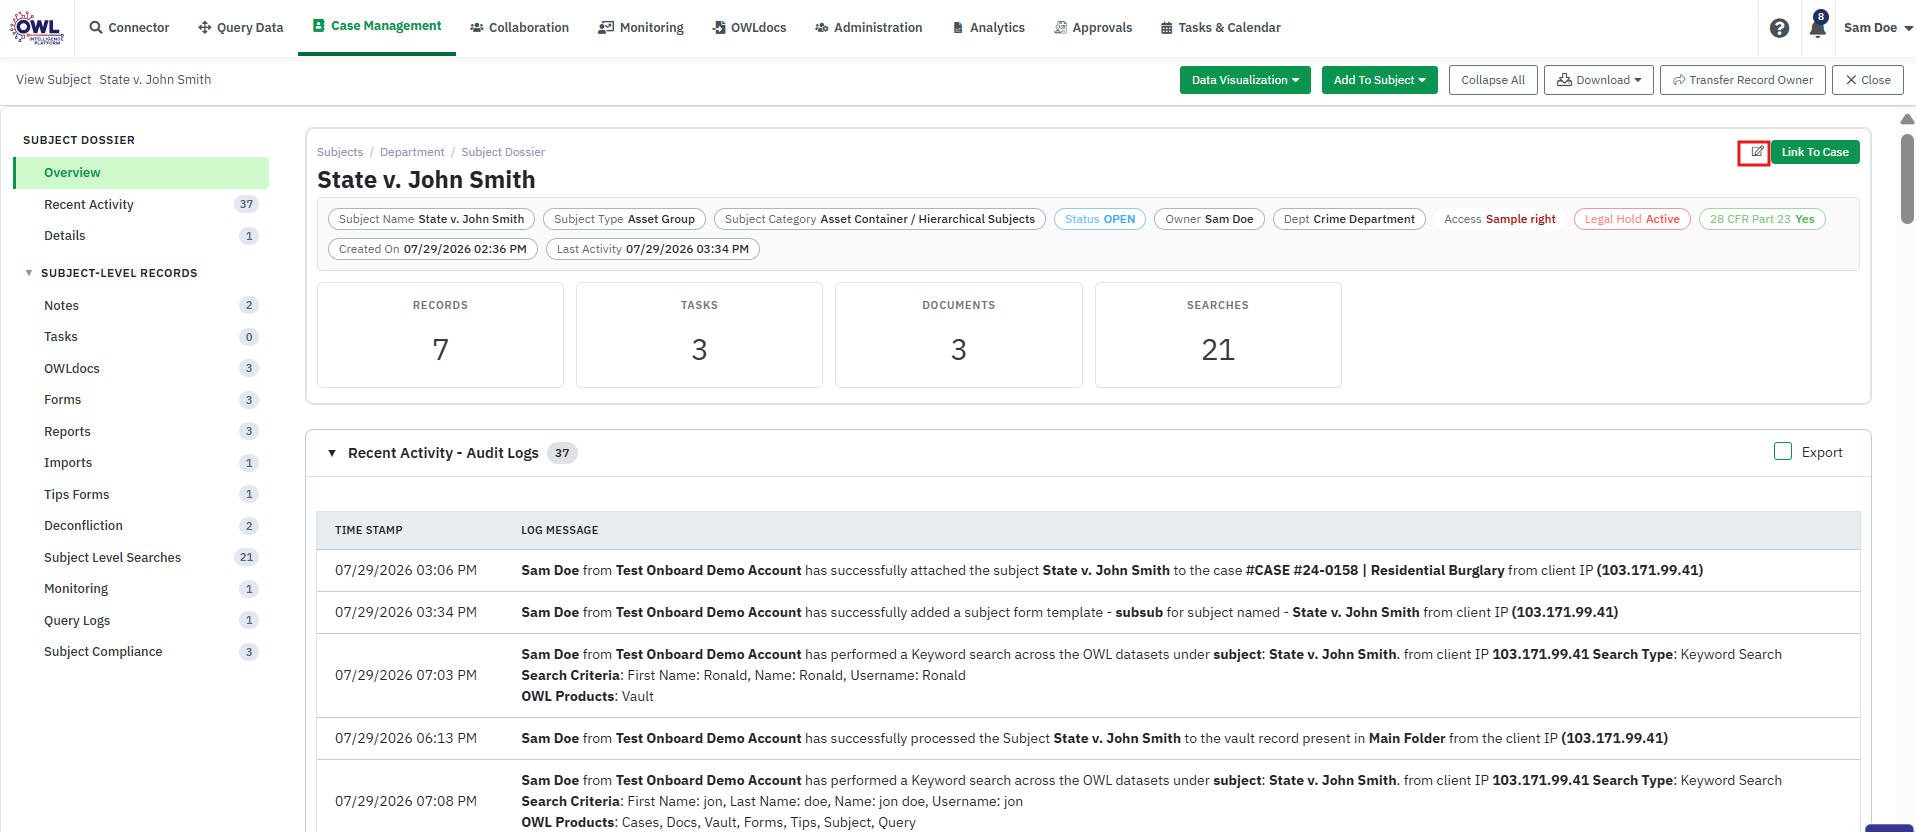1916x832 pixels.
Task: Open Subject Level Searches in the sidebar
Action: [141, 558]
